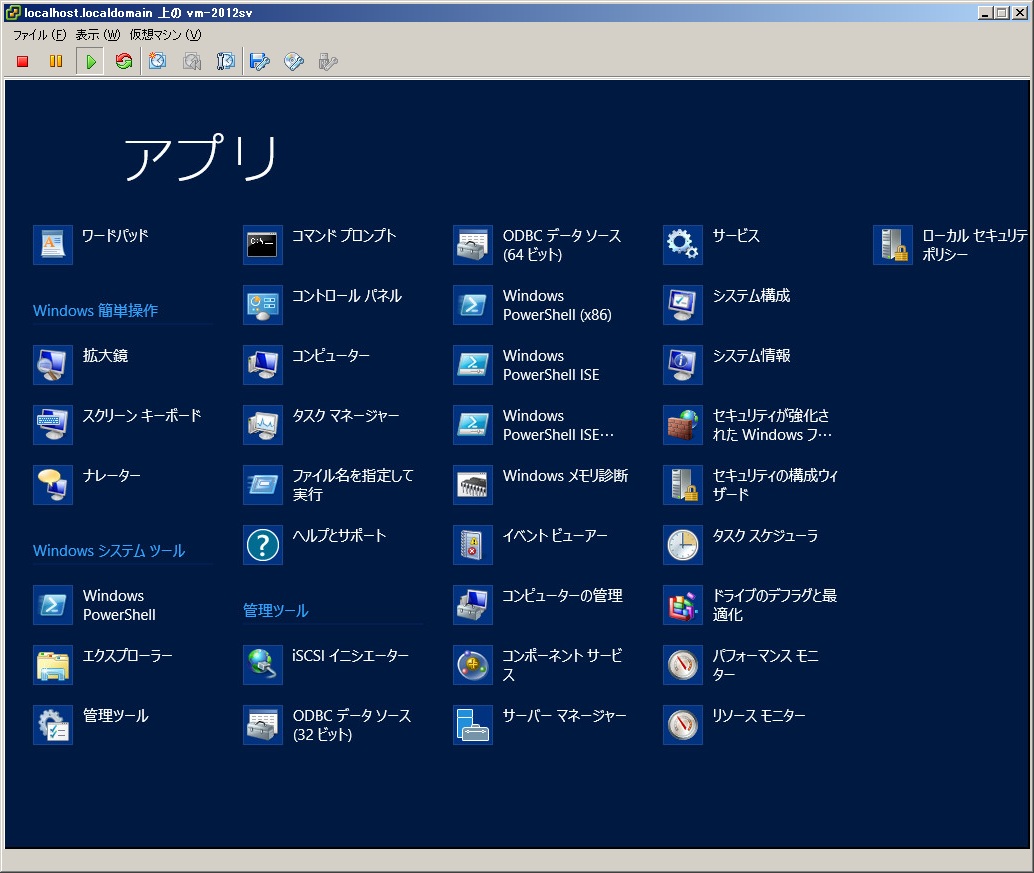Launch iSCSI イニシエーター

tap(326, 665)
